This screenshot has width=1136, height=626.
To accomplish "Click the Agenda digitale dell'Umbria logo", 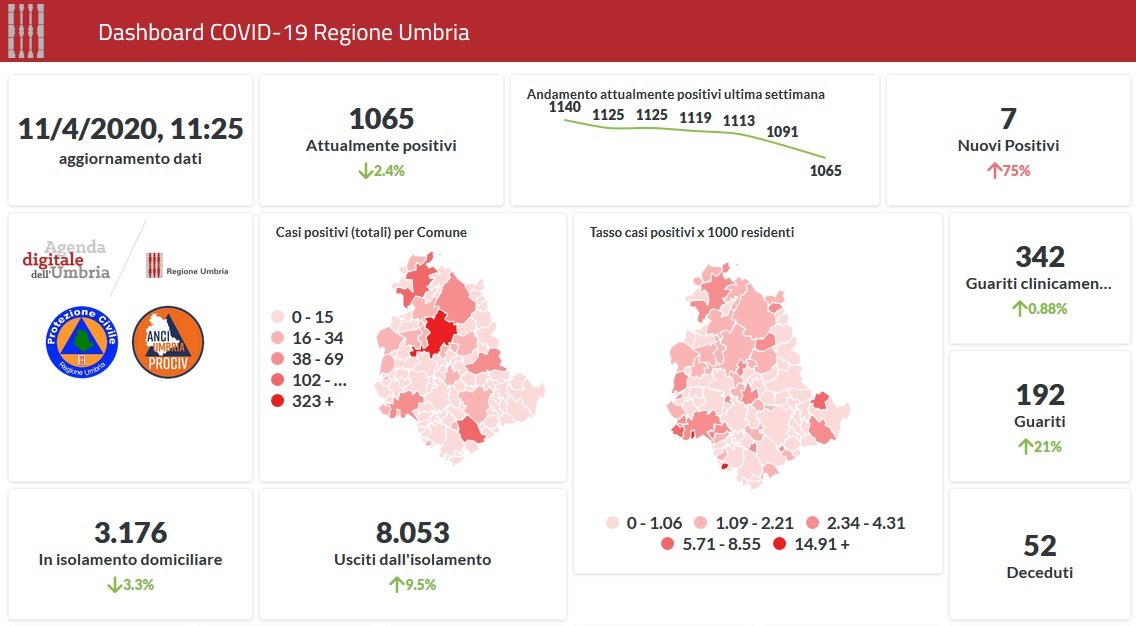I will (66, 260).
